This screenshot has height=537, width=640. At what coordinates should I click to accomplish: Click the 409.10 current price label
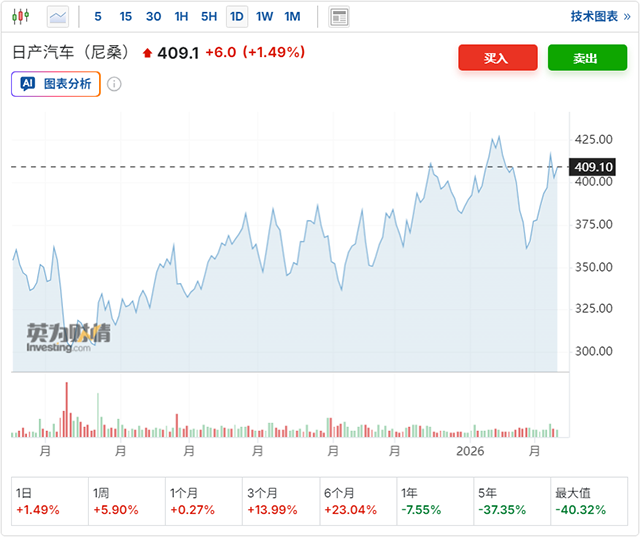(x=594, y=167)
